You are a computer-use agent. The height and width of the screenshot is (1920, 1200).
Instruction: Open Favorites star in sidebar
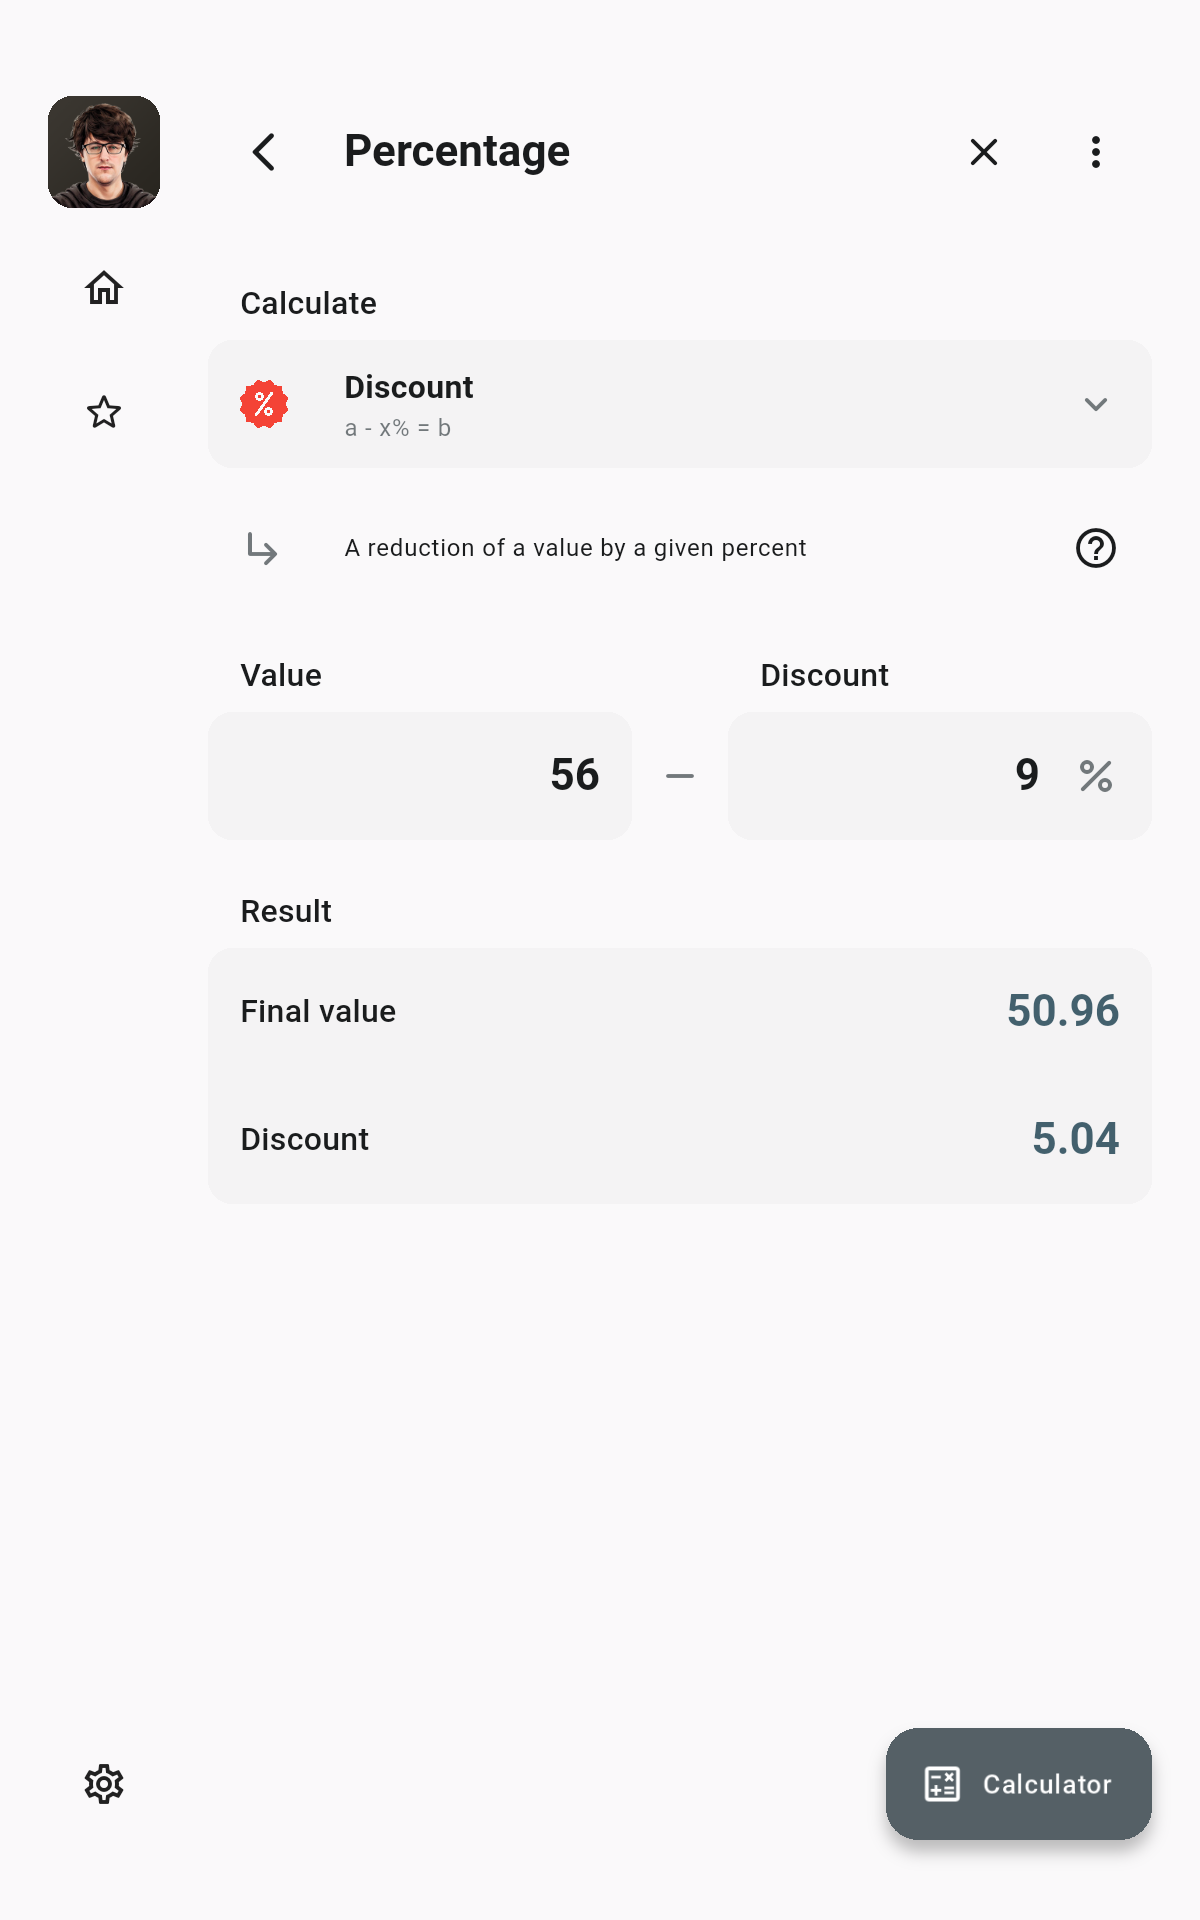(104, 412)
